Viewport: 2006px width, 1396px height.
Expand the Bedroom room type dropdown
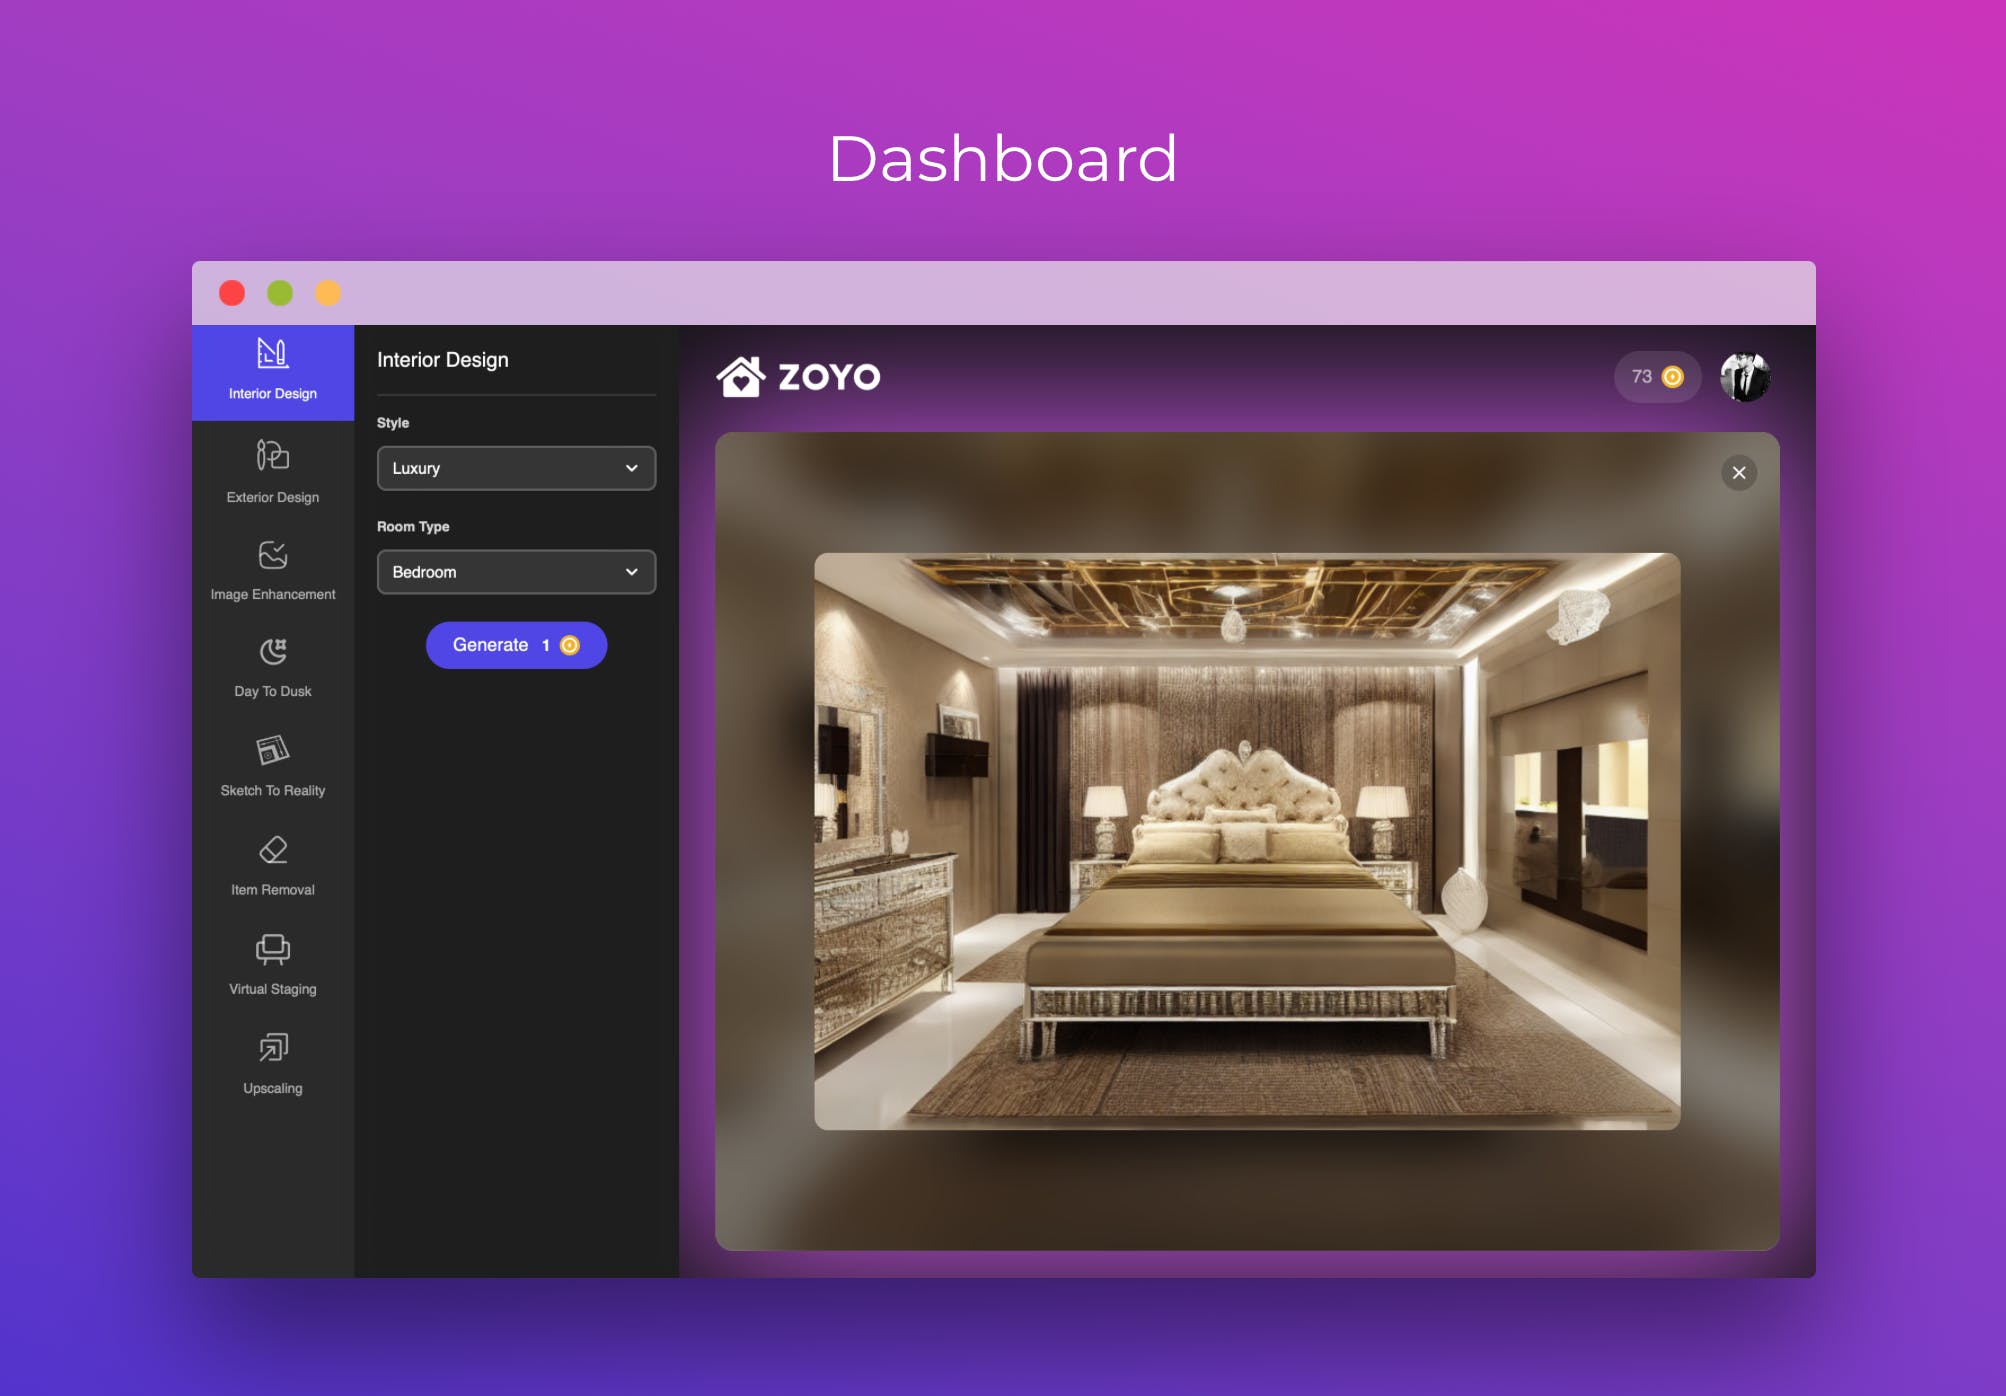515,572
